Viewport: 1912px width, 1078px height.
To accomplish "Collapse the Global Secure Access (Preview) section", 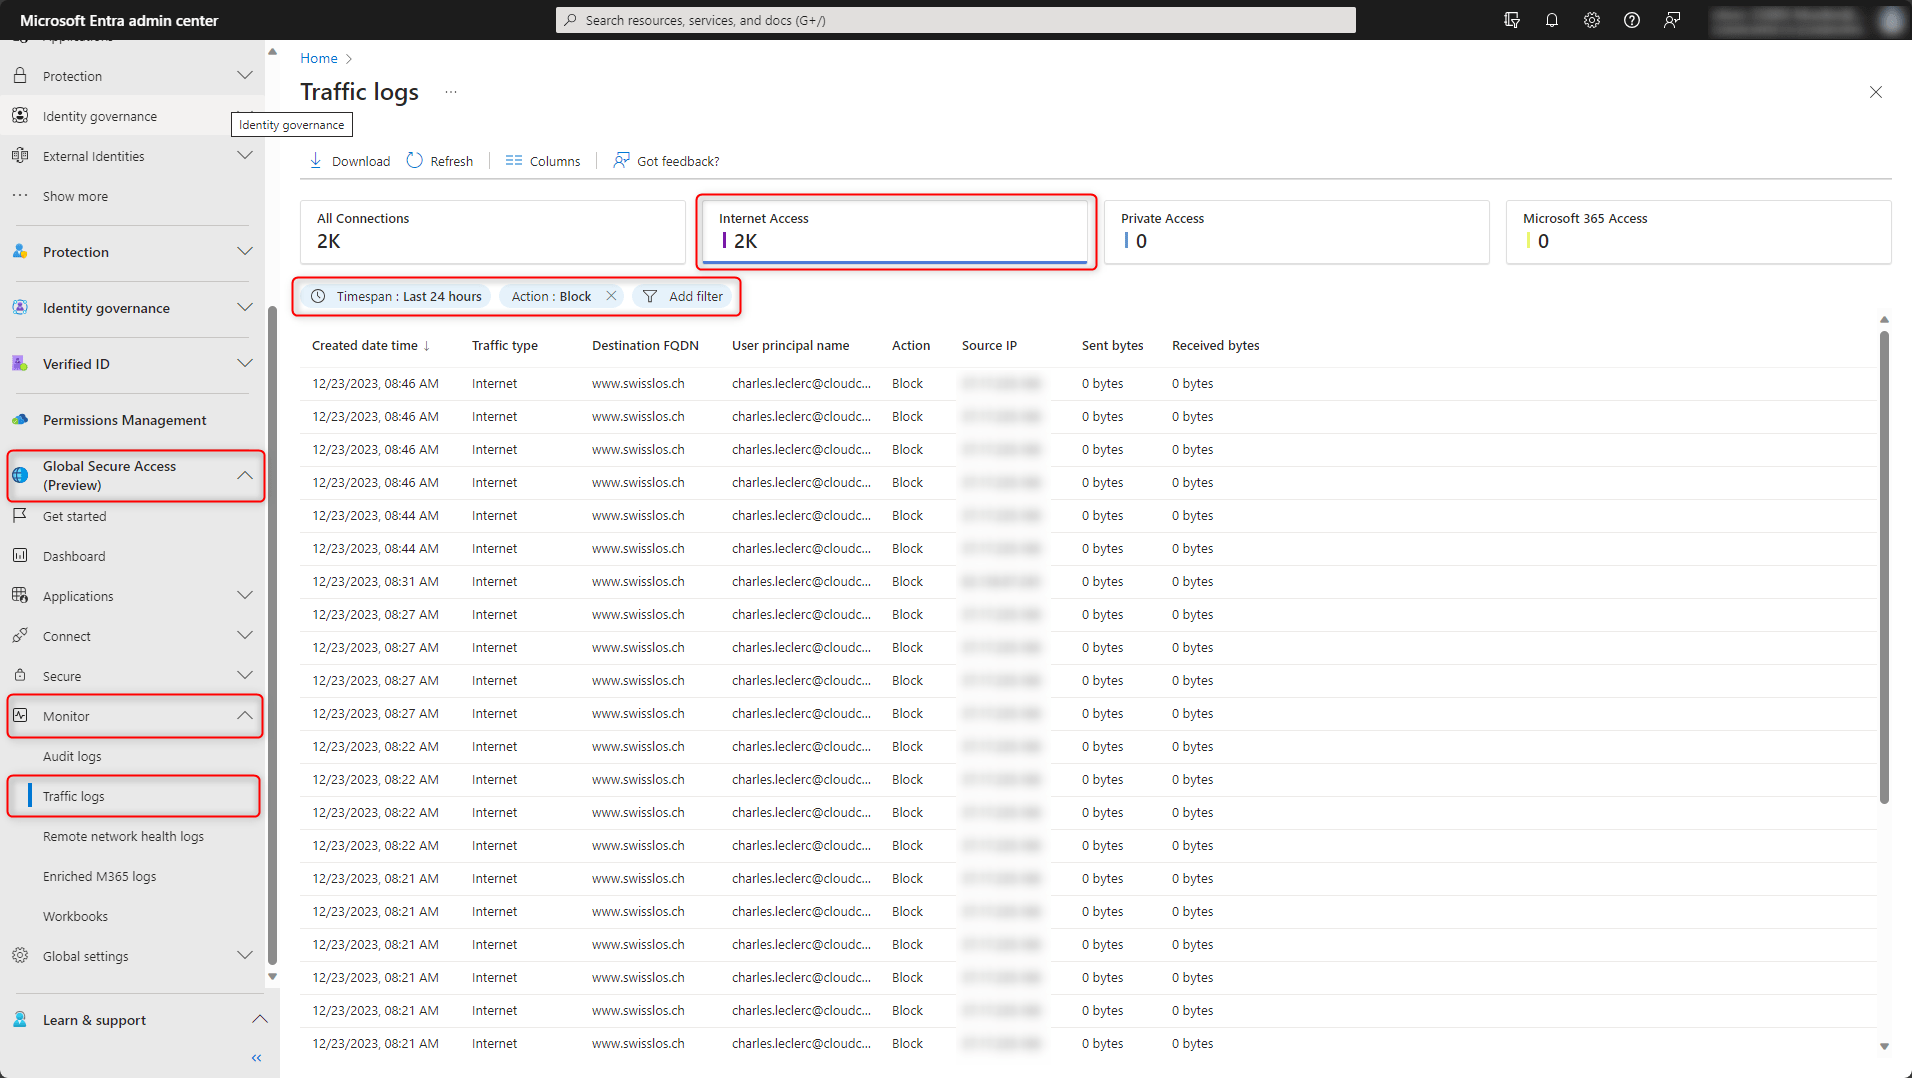I will (x=245, y=475).
